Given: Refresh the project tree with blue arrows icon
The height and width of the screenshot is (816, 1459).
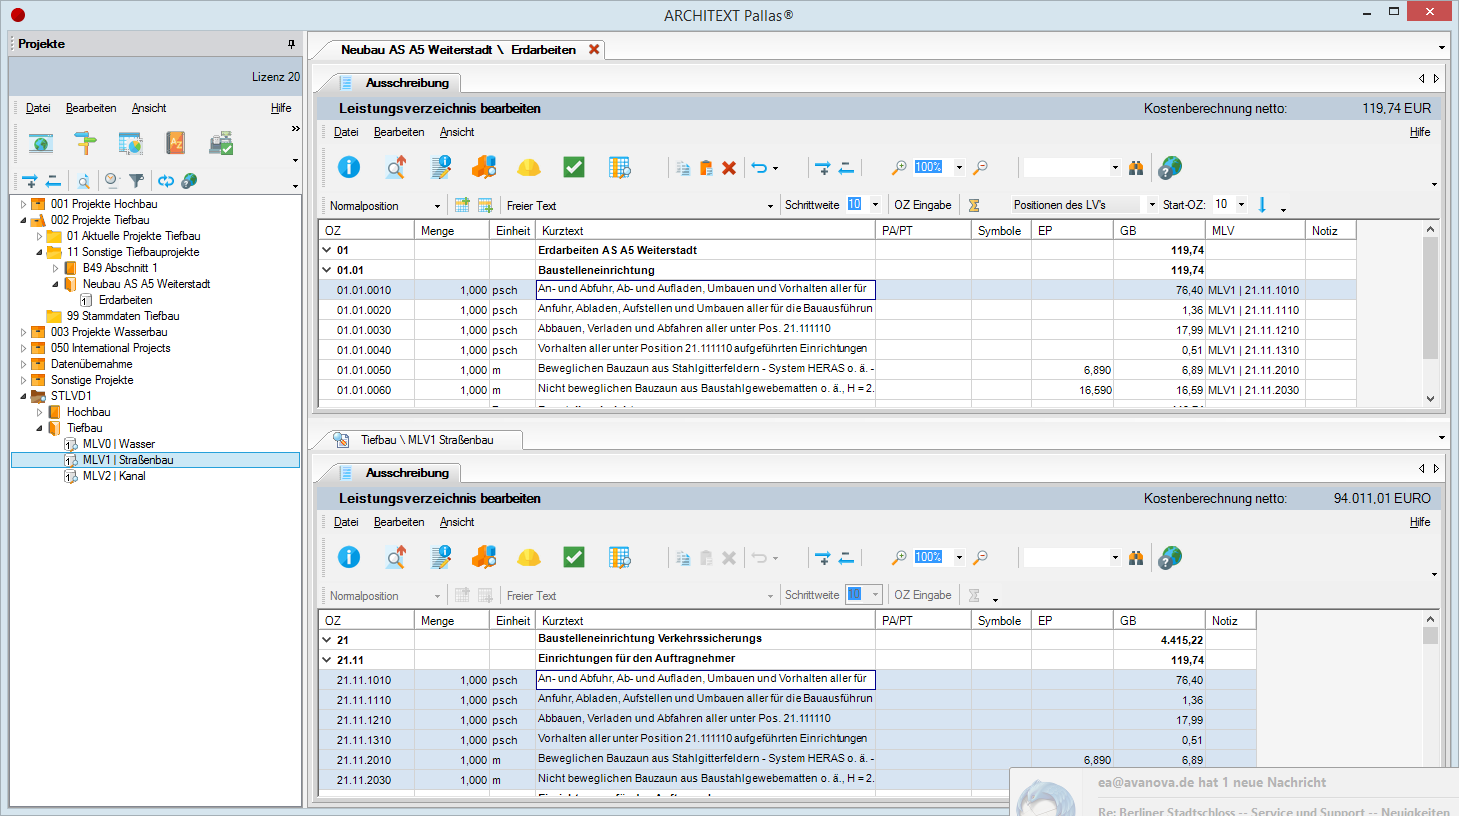Looking at the screenshot, I should (x=165, y=181).
